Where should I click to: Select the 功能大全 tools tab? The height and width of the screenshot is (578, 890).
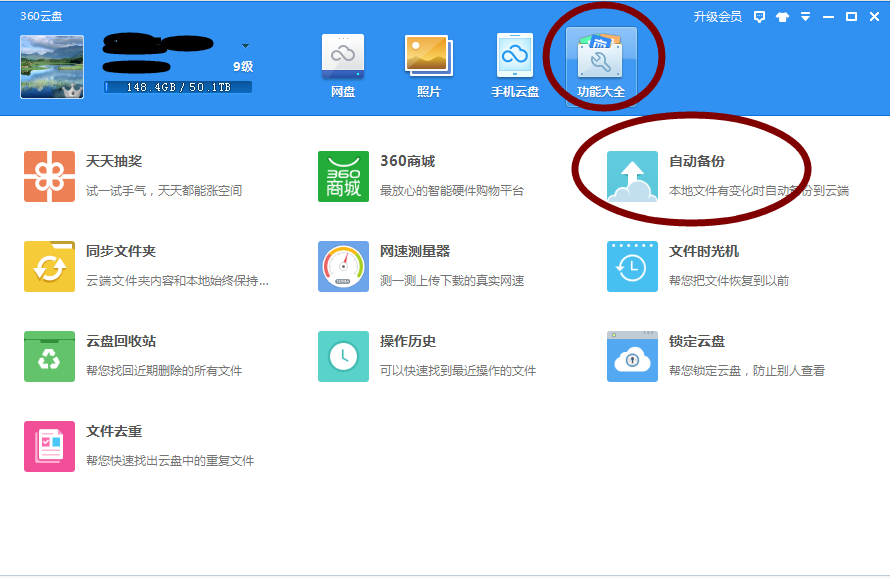coord(601,66)
